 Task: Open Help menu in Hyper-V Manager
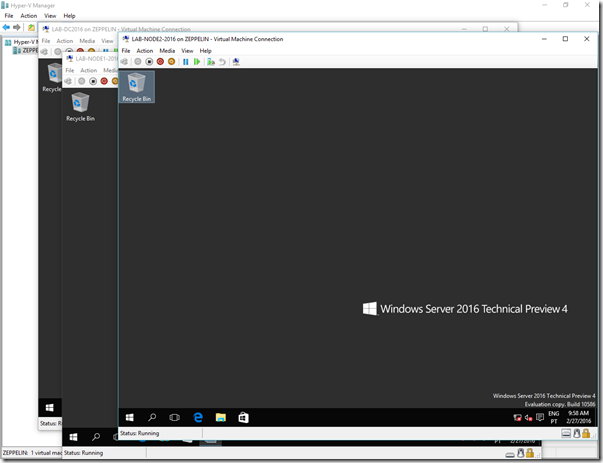69,16
